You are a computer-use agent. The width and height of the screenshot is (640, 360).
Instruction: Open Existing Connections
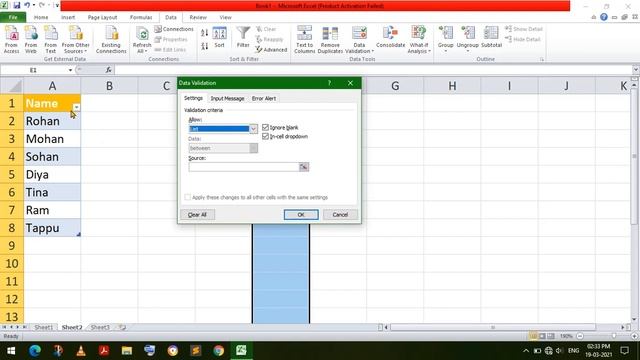111,39
